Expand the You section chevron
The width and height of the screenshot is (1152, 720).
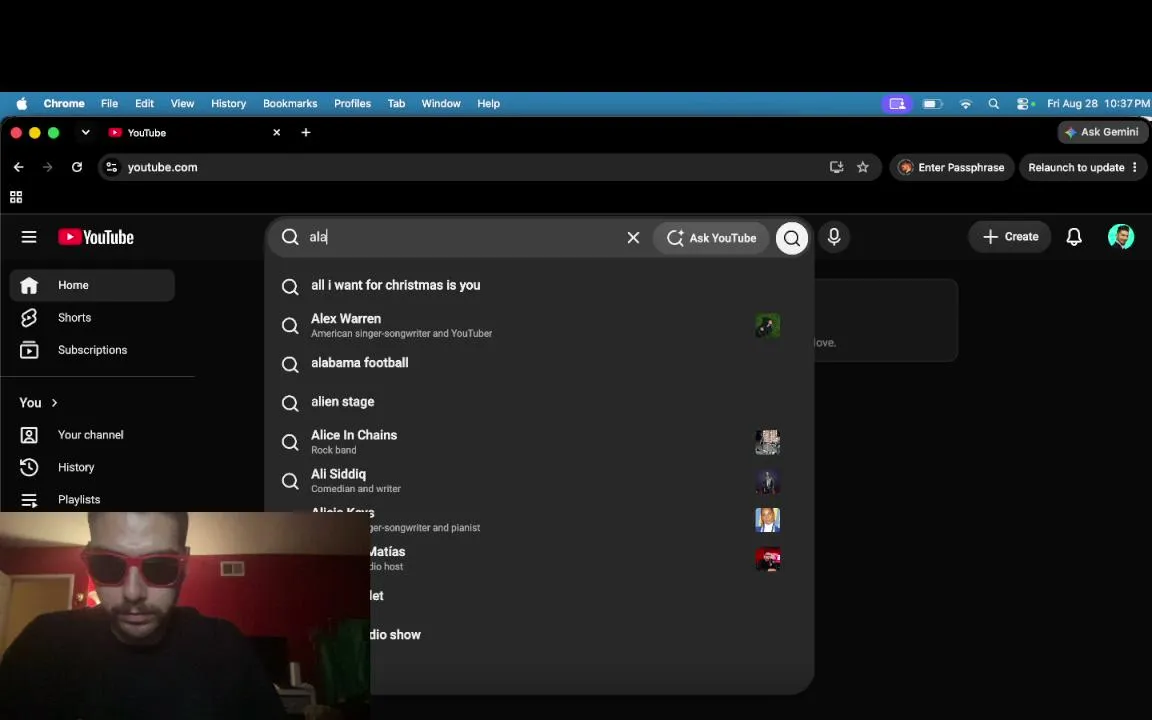(54, 403)
